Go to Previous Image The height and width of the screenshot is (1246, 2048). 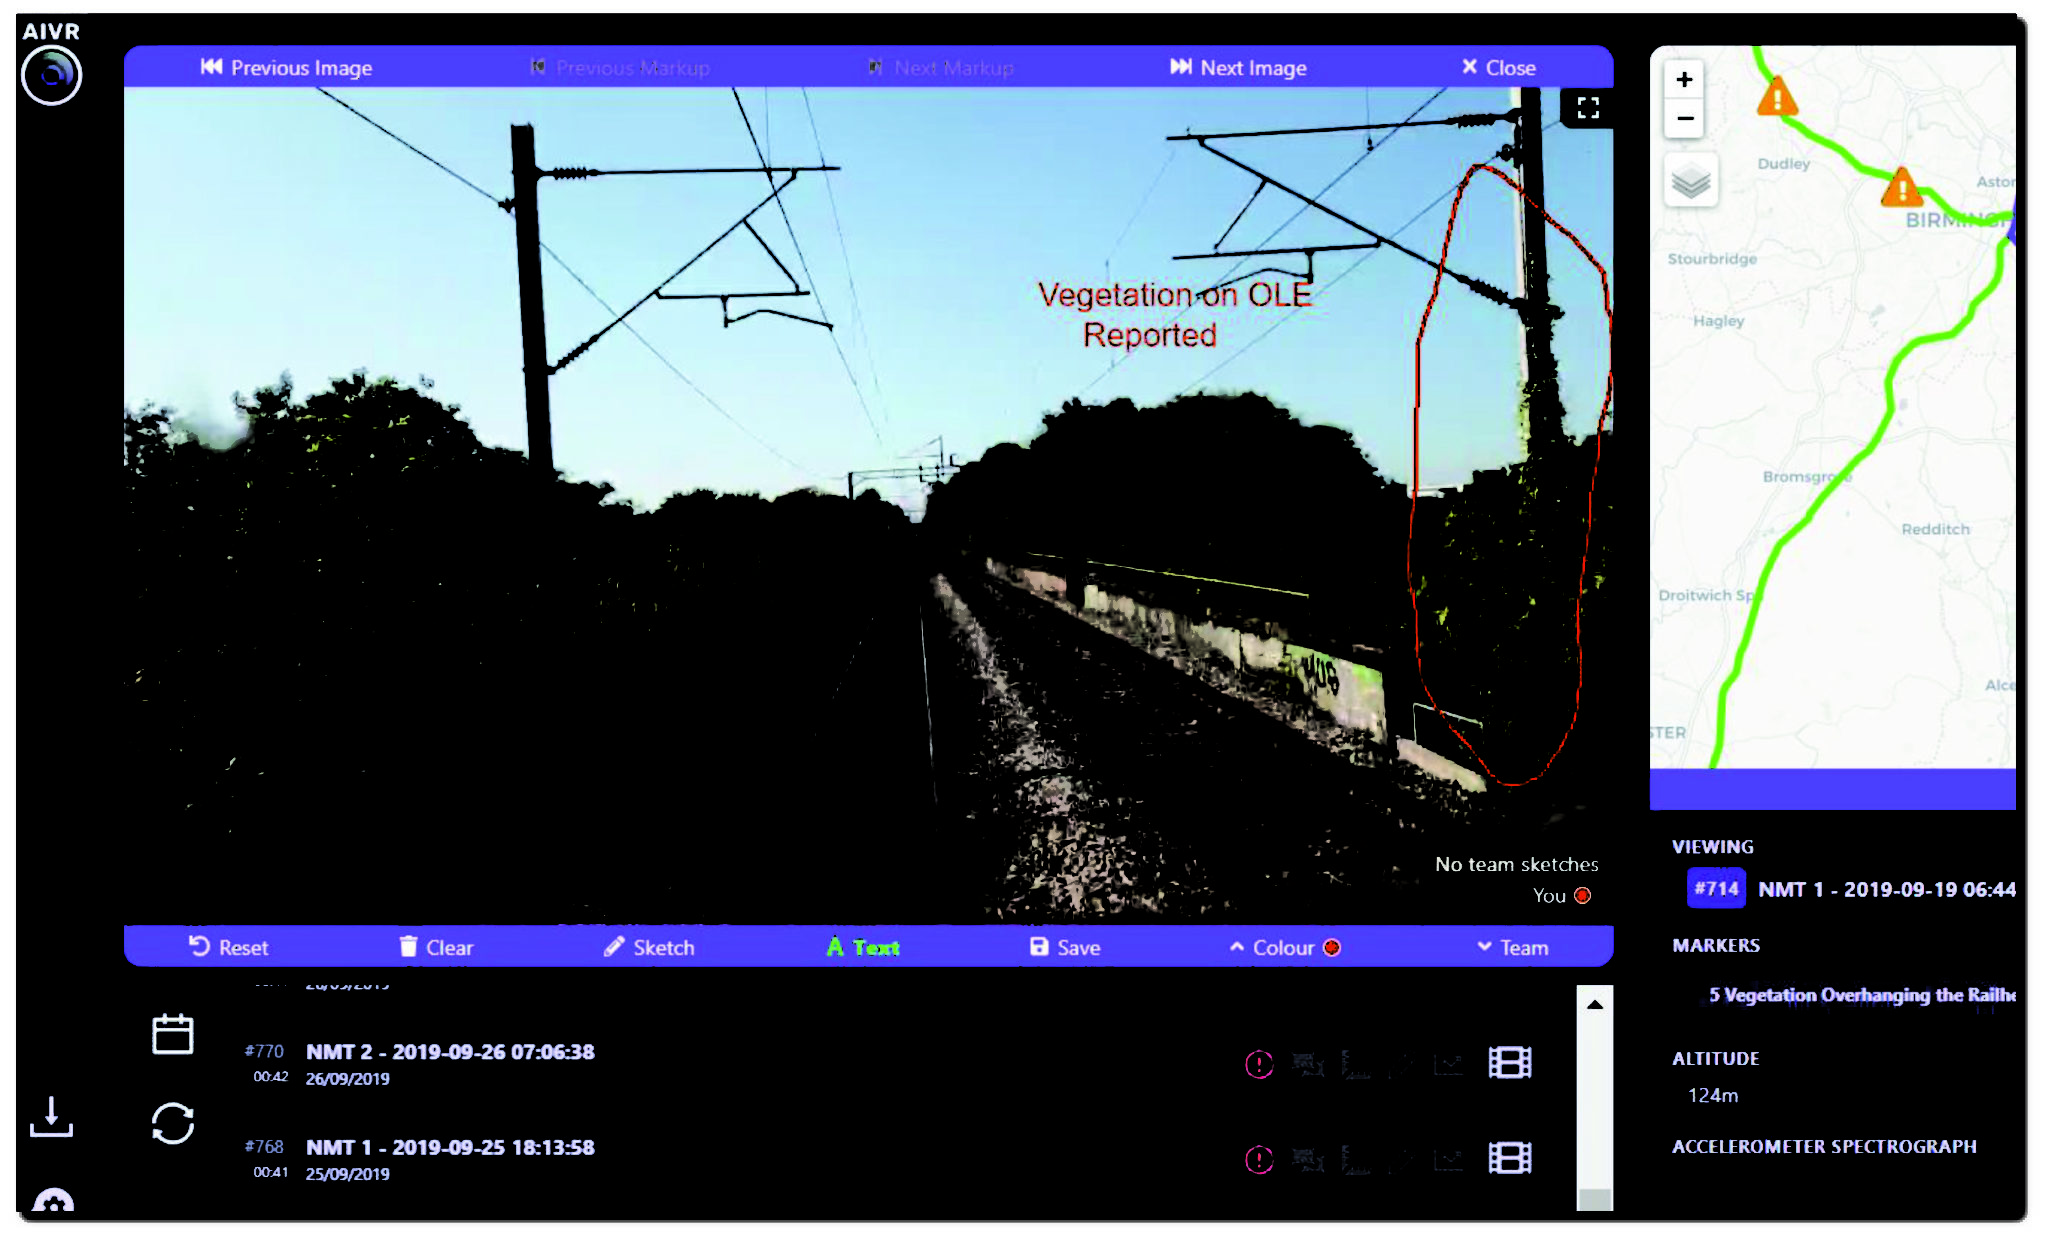click(286, 67)
